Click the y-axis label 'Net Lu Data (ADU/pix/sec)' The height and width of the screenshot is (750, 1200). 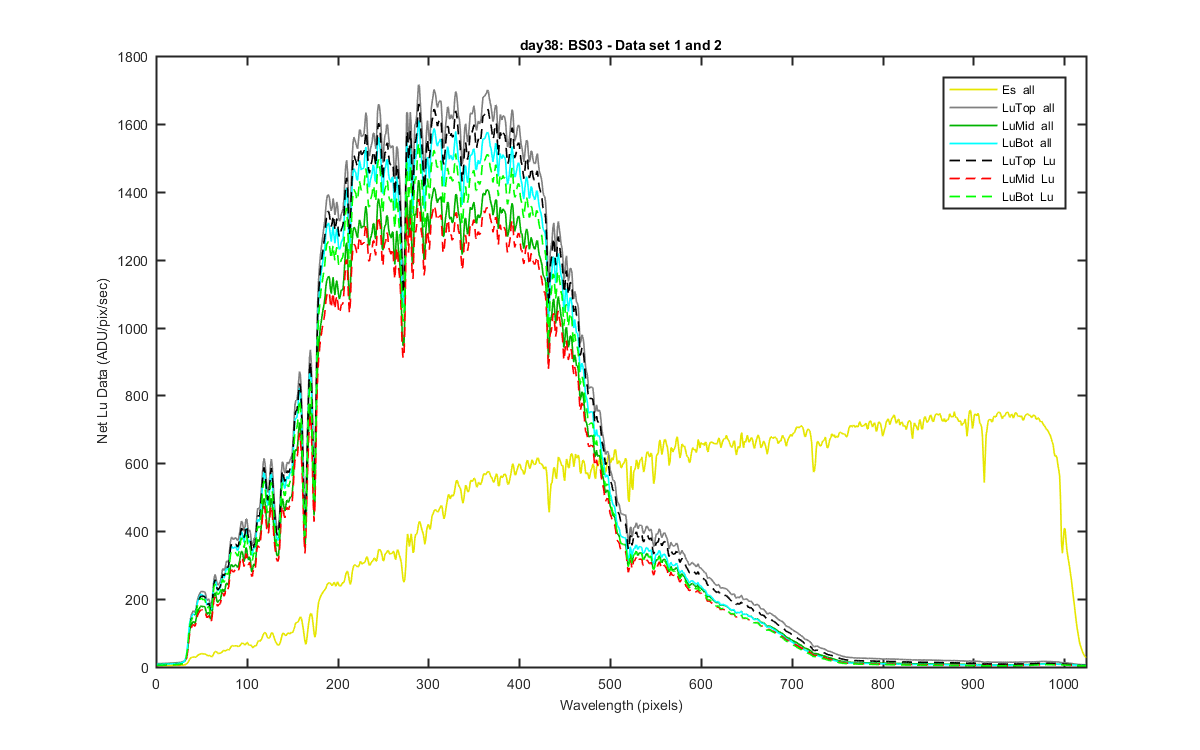pyautogui.click(x=103, y=362)
